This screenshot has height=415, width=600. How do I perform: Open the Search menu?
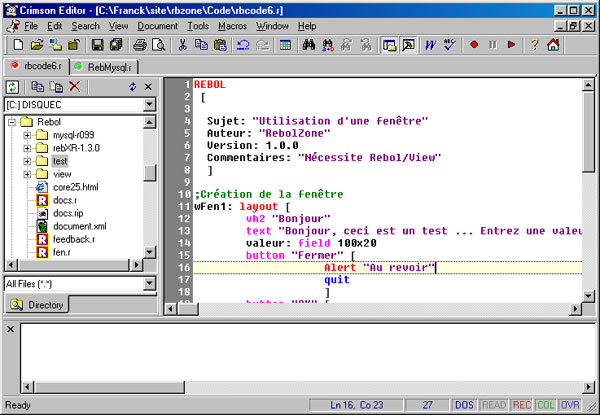point(85,26)
